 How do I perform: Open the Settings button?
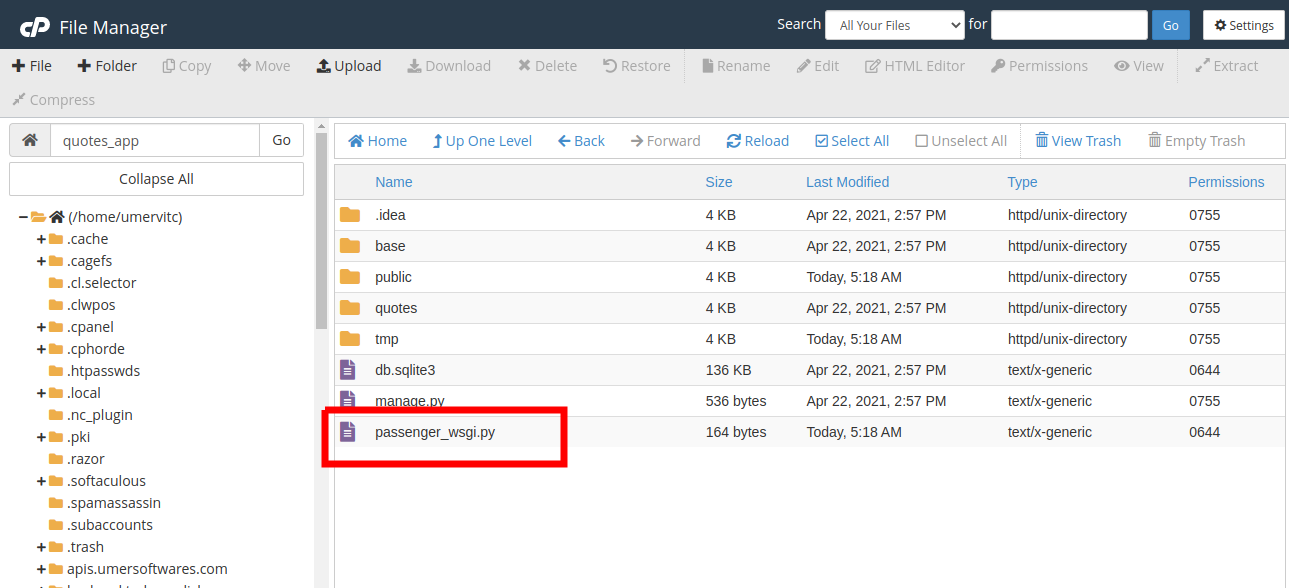[1243, 26]
